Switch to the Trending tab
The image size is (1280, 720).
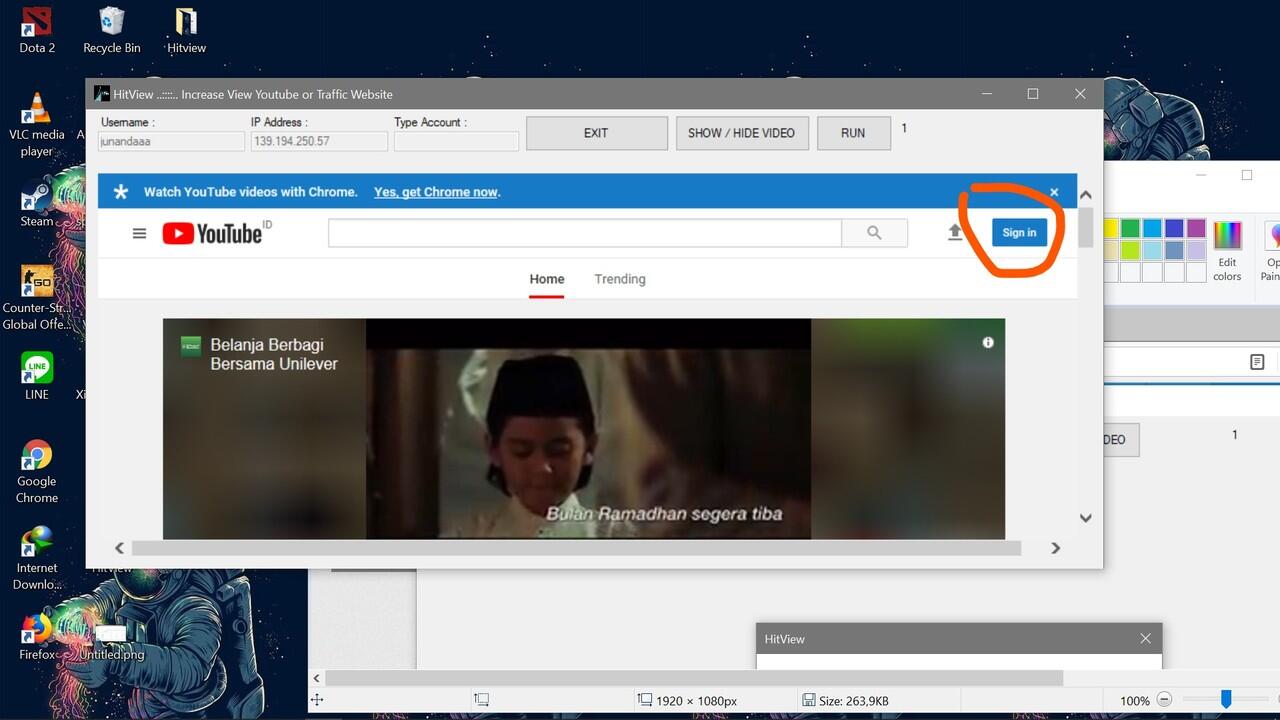620,279
